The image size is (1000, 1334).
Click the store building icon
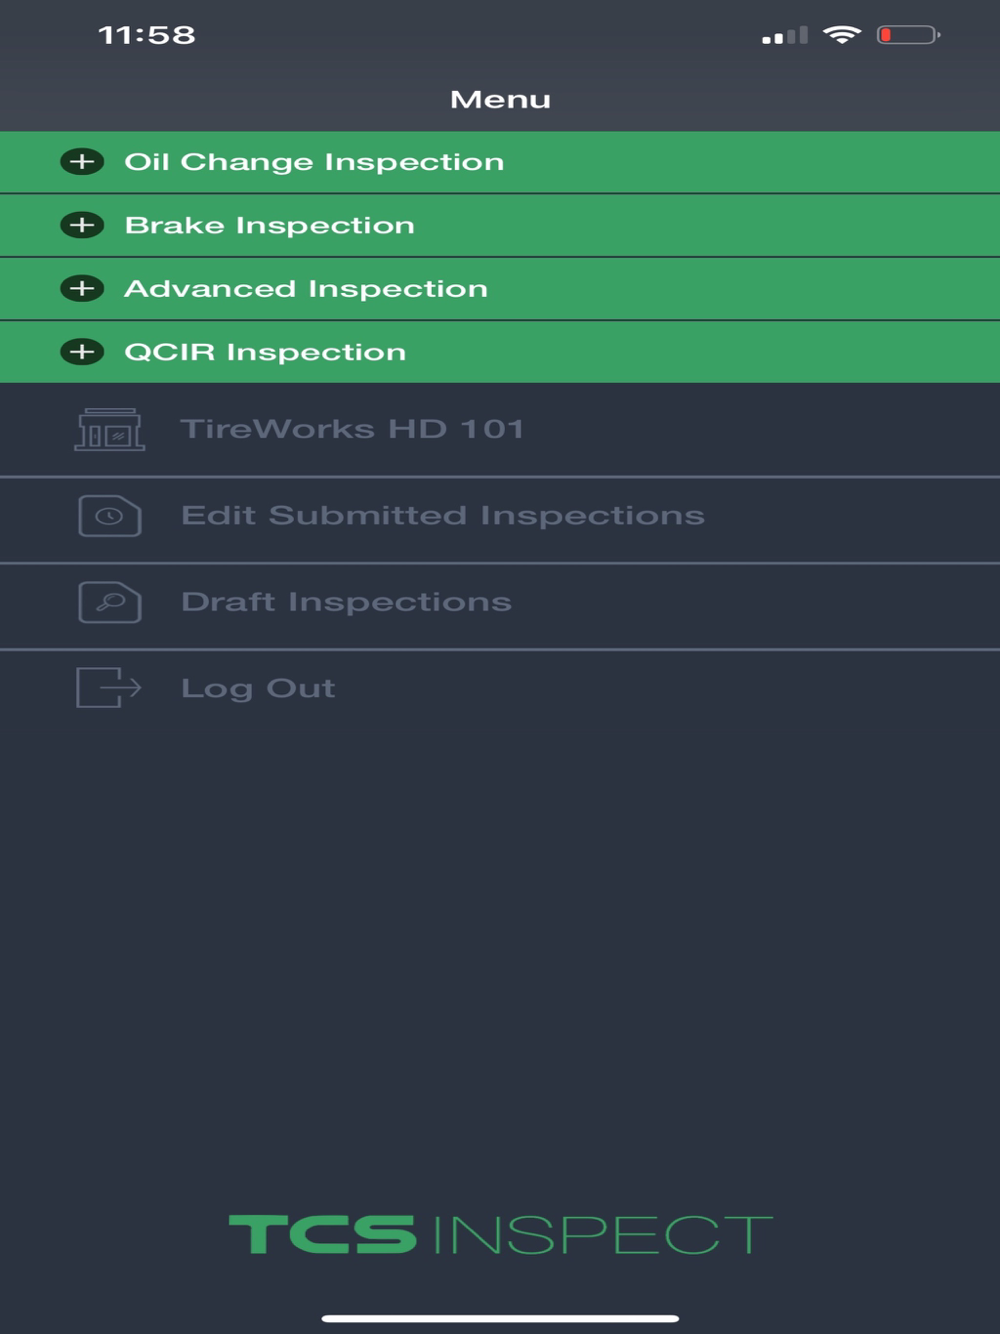[x=110, y=429]
